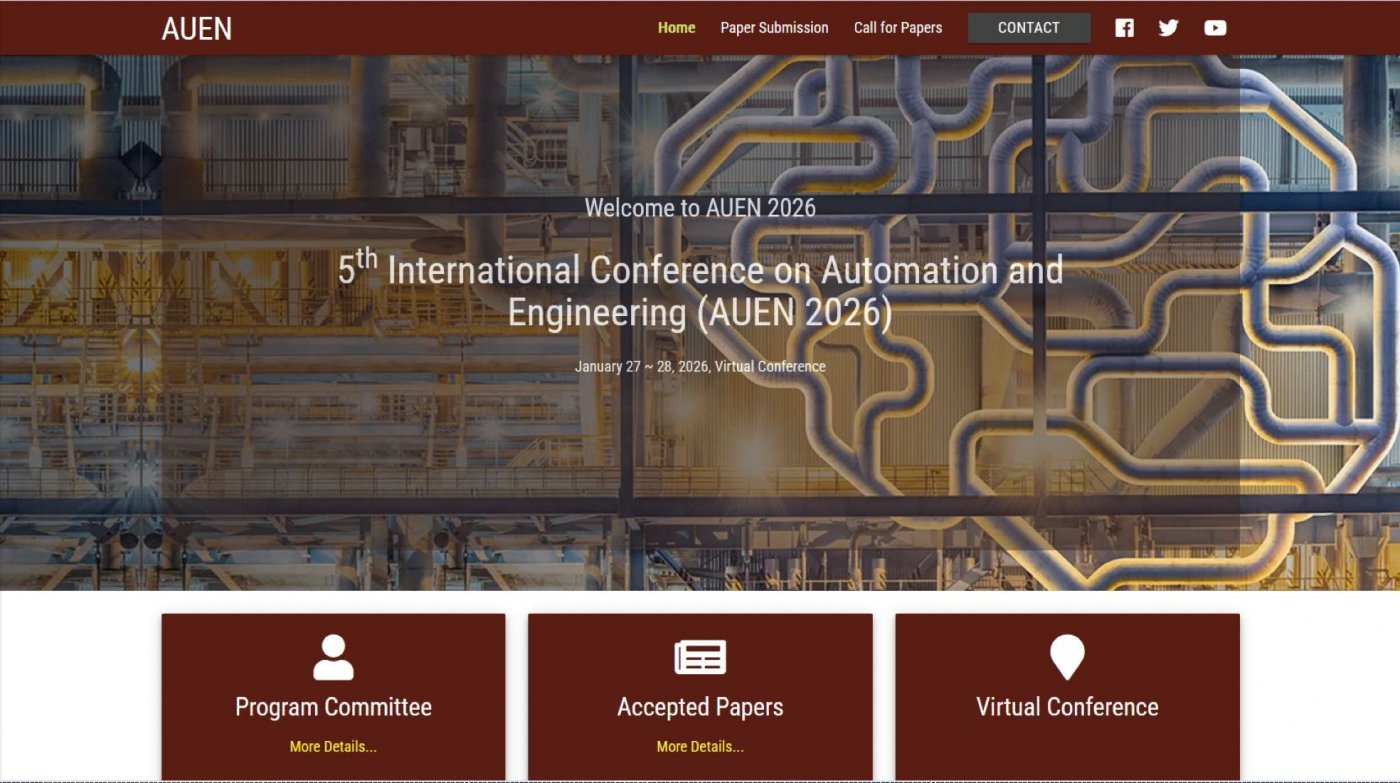This screenshot has height=783, width=1400.
Task: Open the Call for Papers page
Action: 897,28
